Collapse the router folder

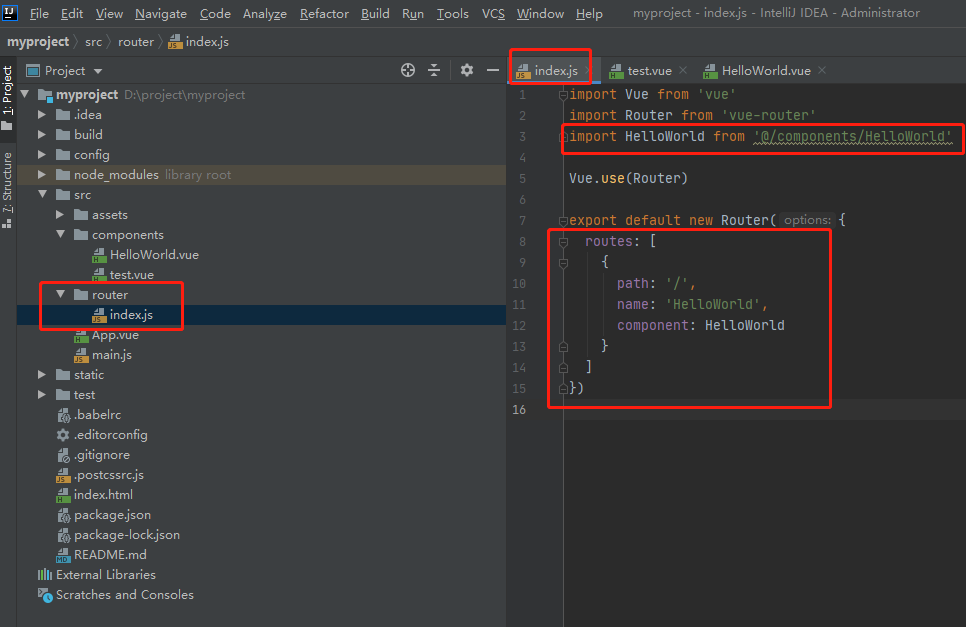(x=60, y=295)
